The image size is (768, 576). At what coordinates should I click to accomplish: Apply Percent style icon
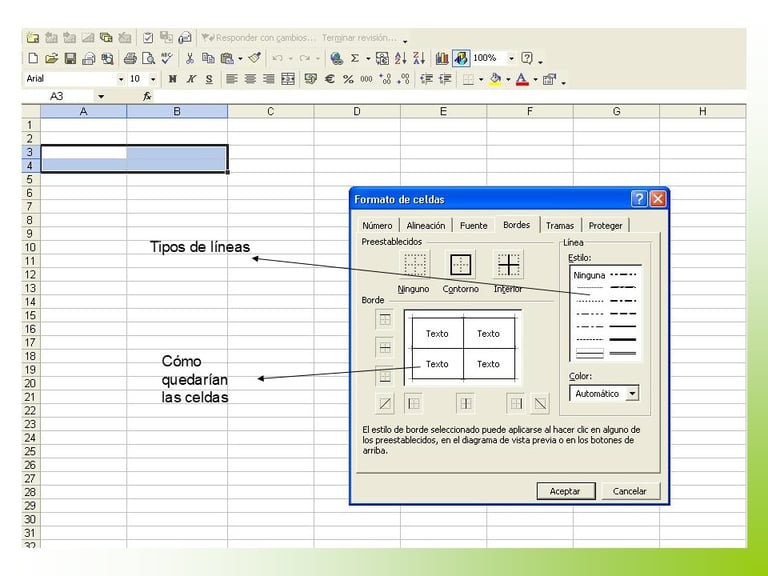(x=348, y=79)
